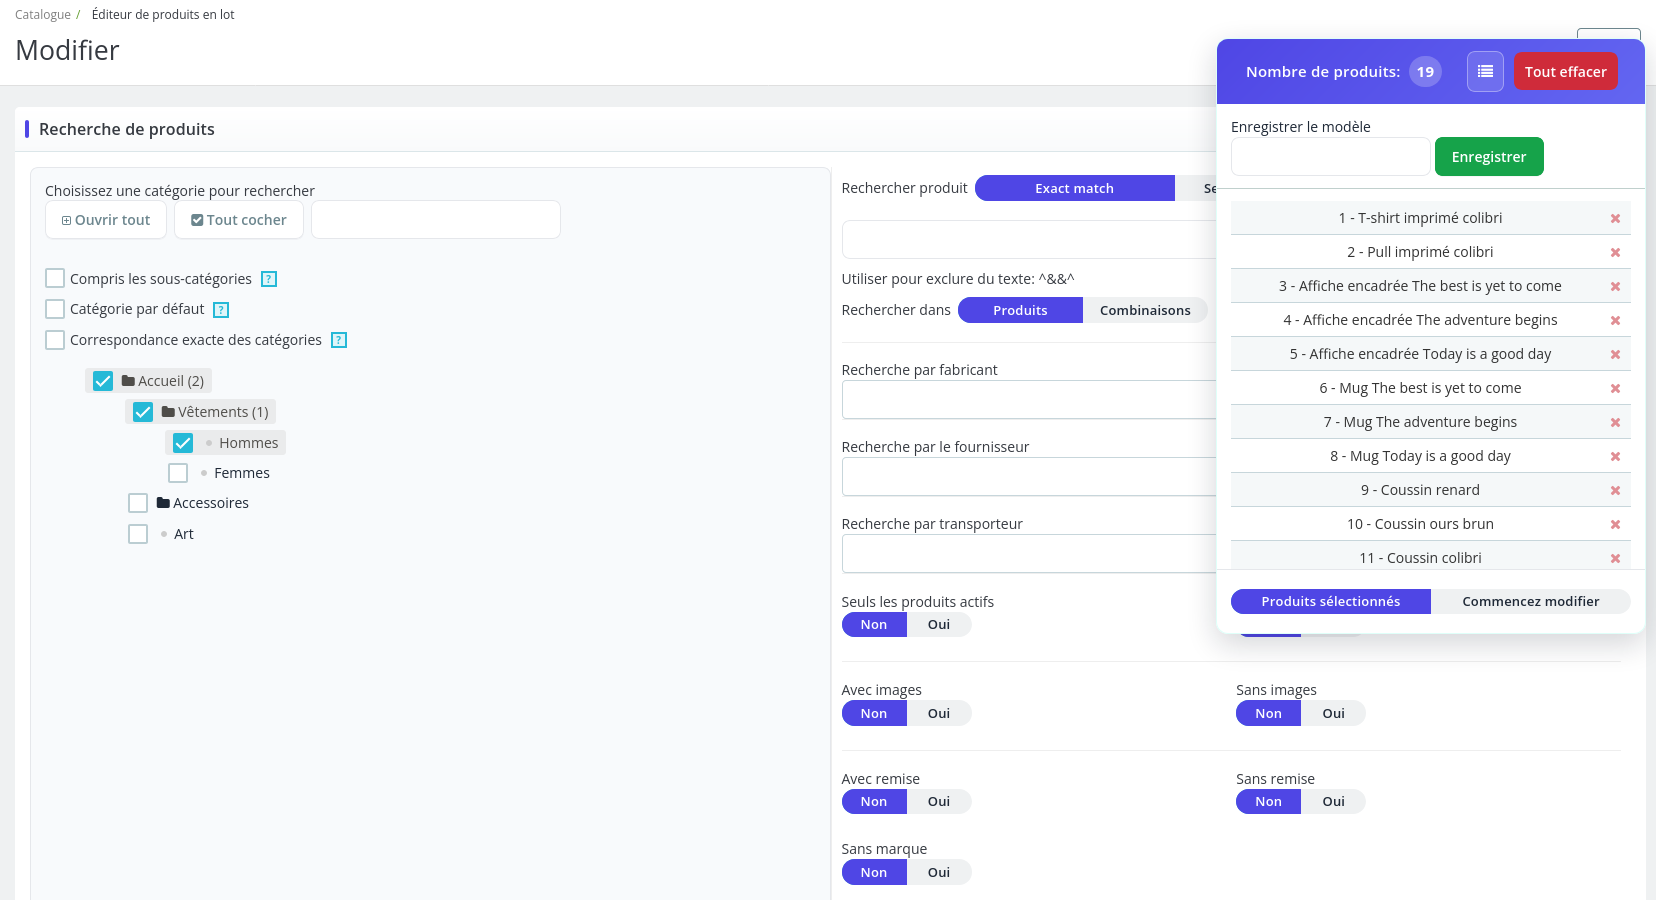Open Recherche par fabricant field
Viewport: 1656px width, 900px height.
pyautogui.click(x=1029, y=400)
